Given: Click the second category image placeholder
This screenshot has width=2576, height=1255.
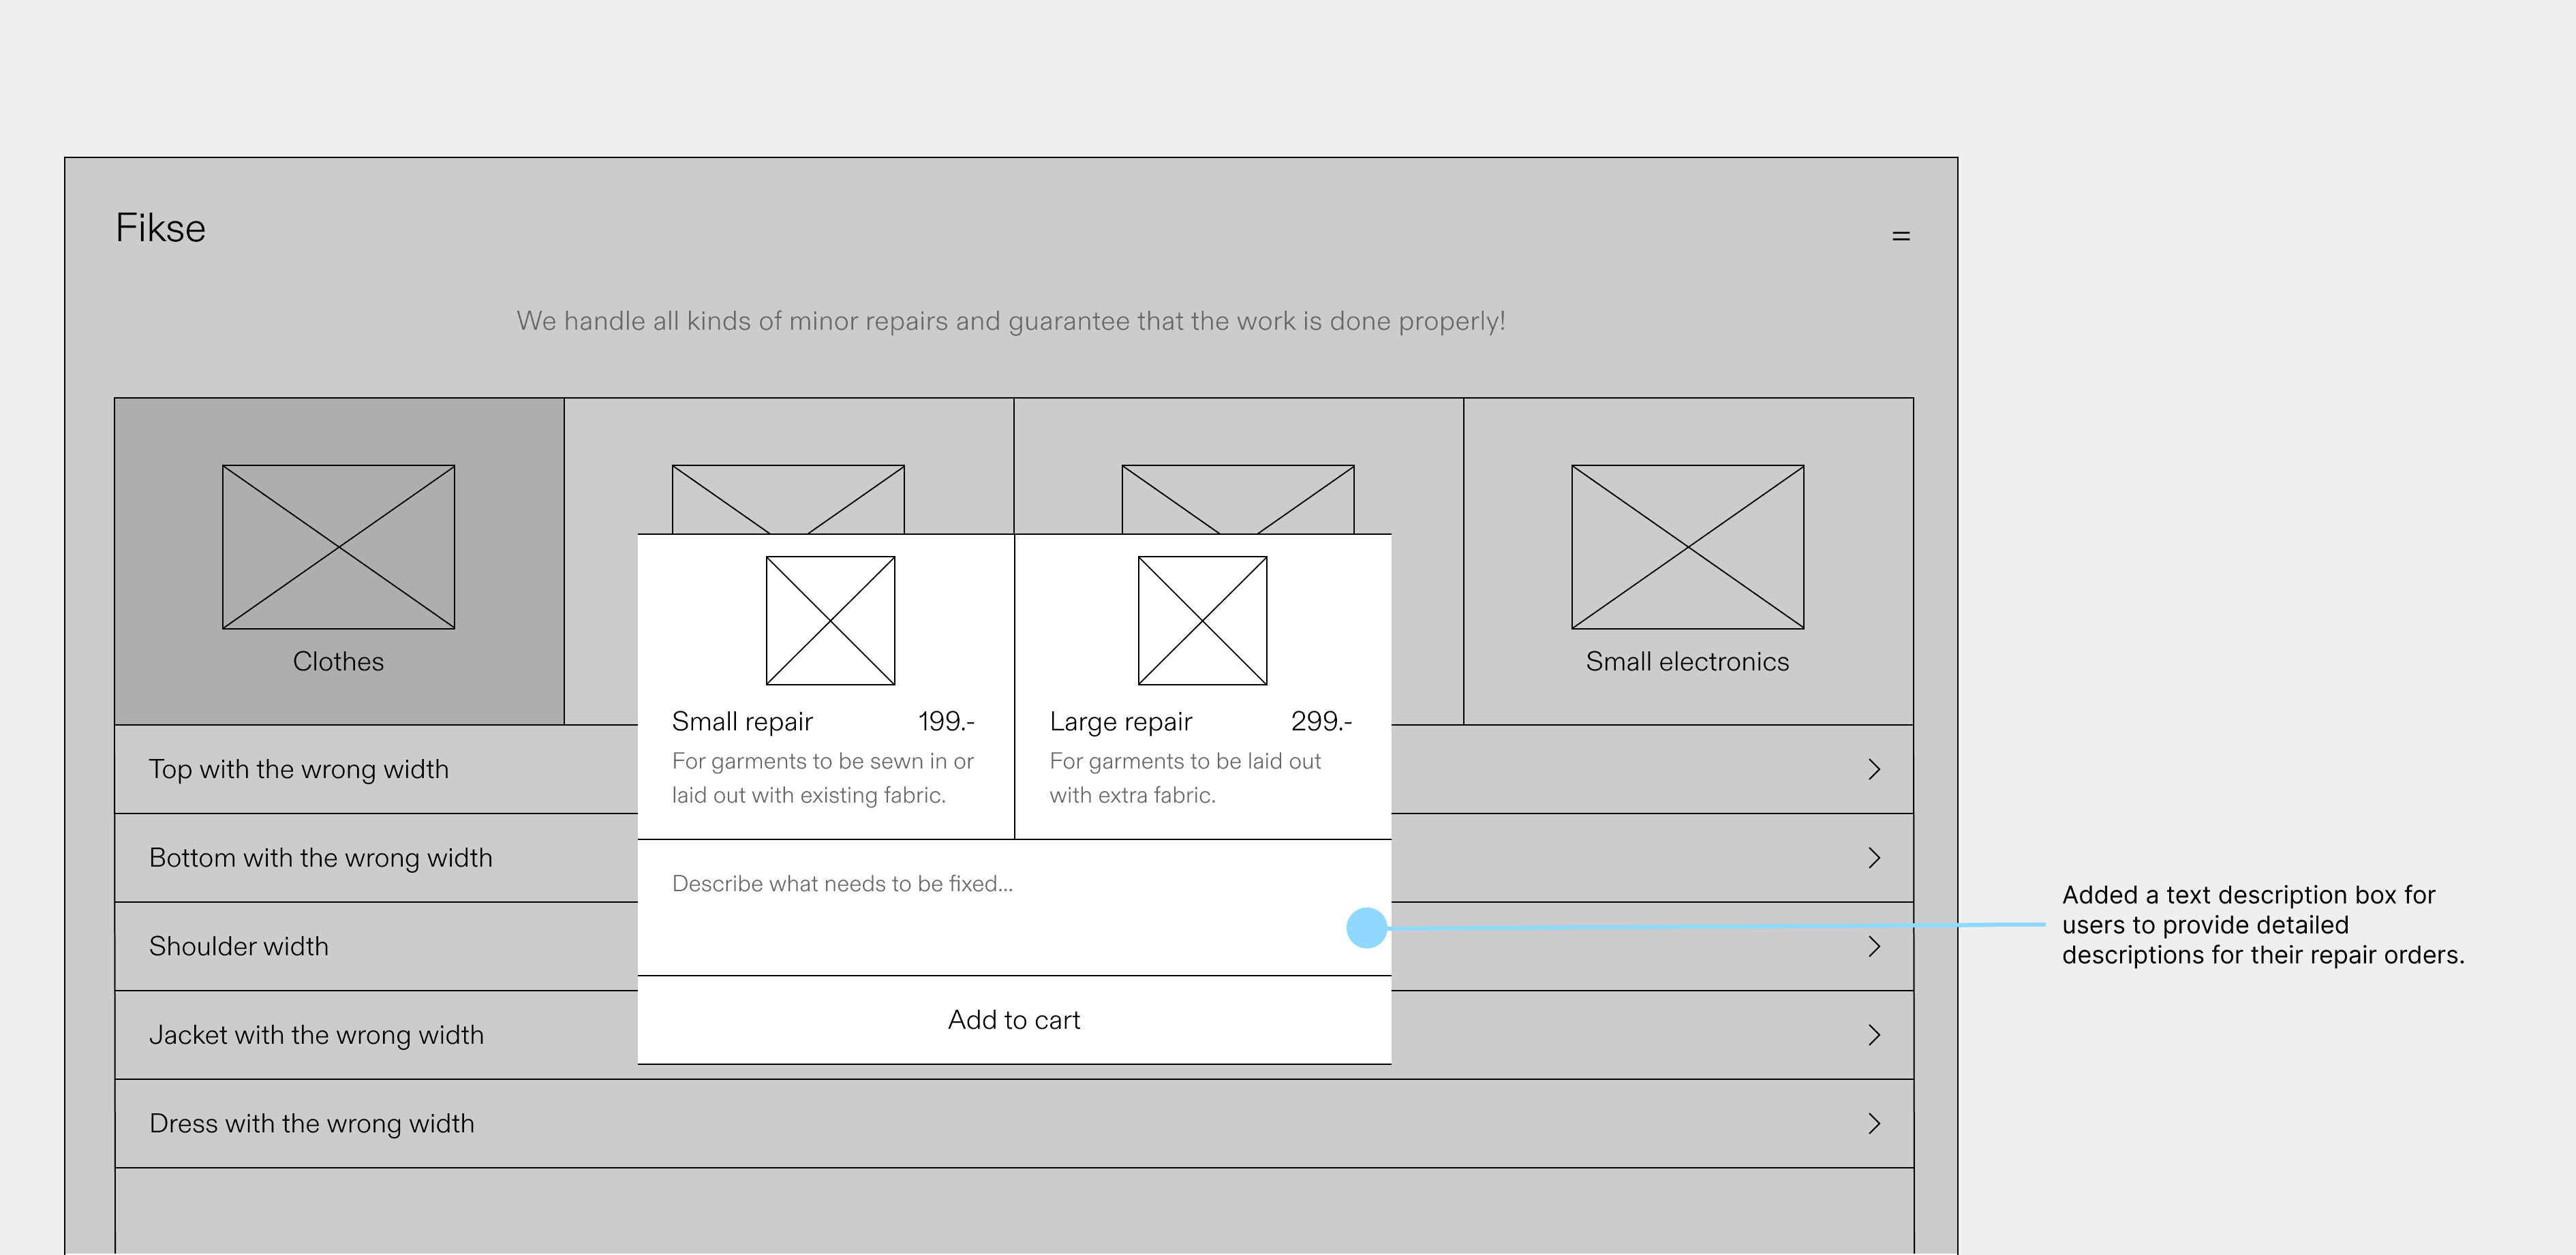Looking at the screenshot, I should 788,498.
